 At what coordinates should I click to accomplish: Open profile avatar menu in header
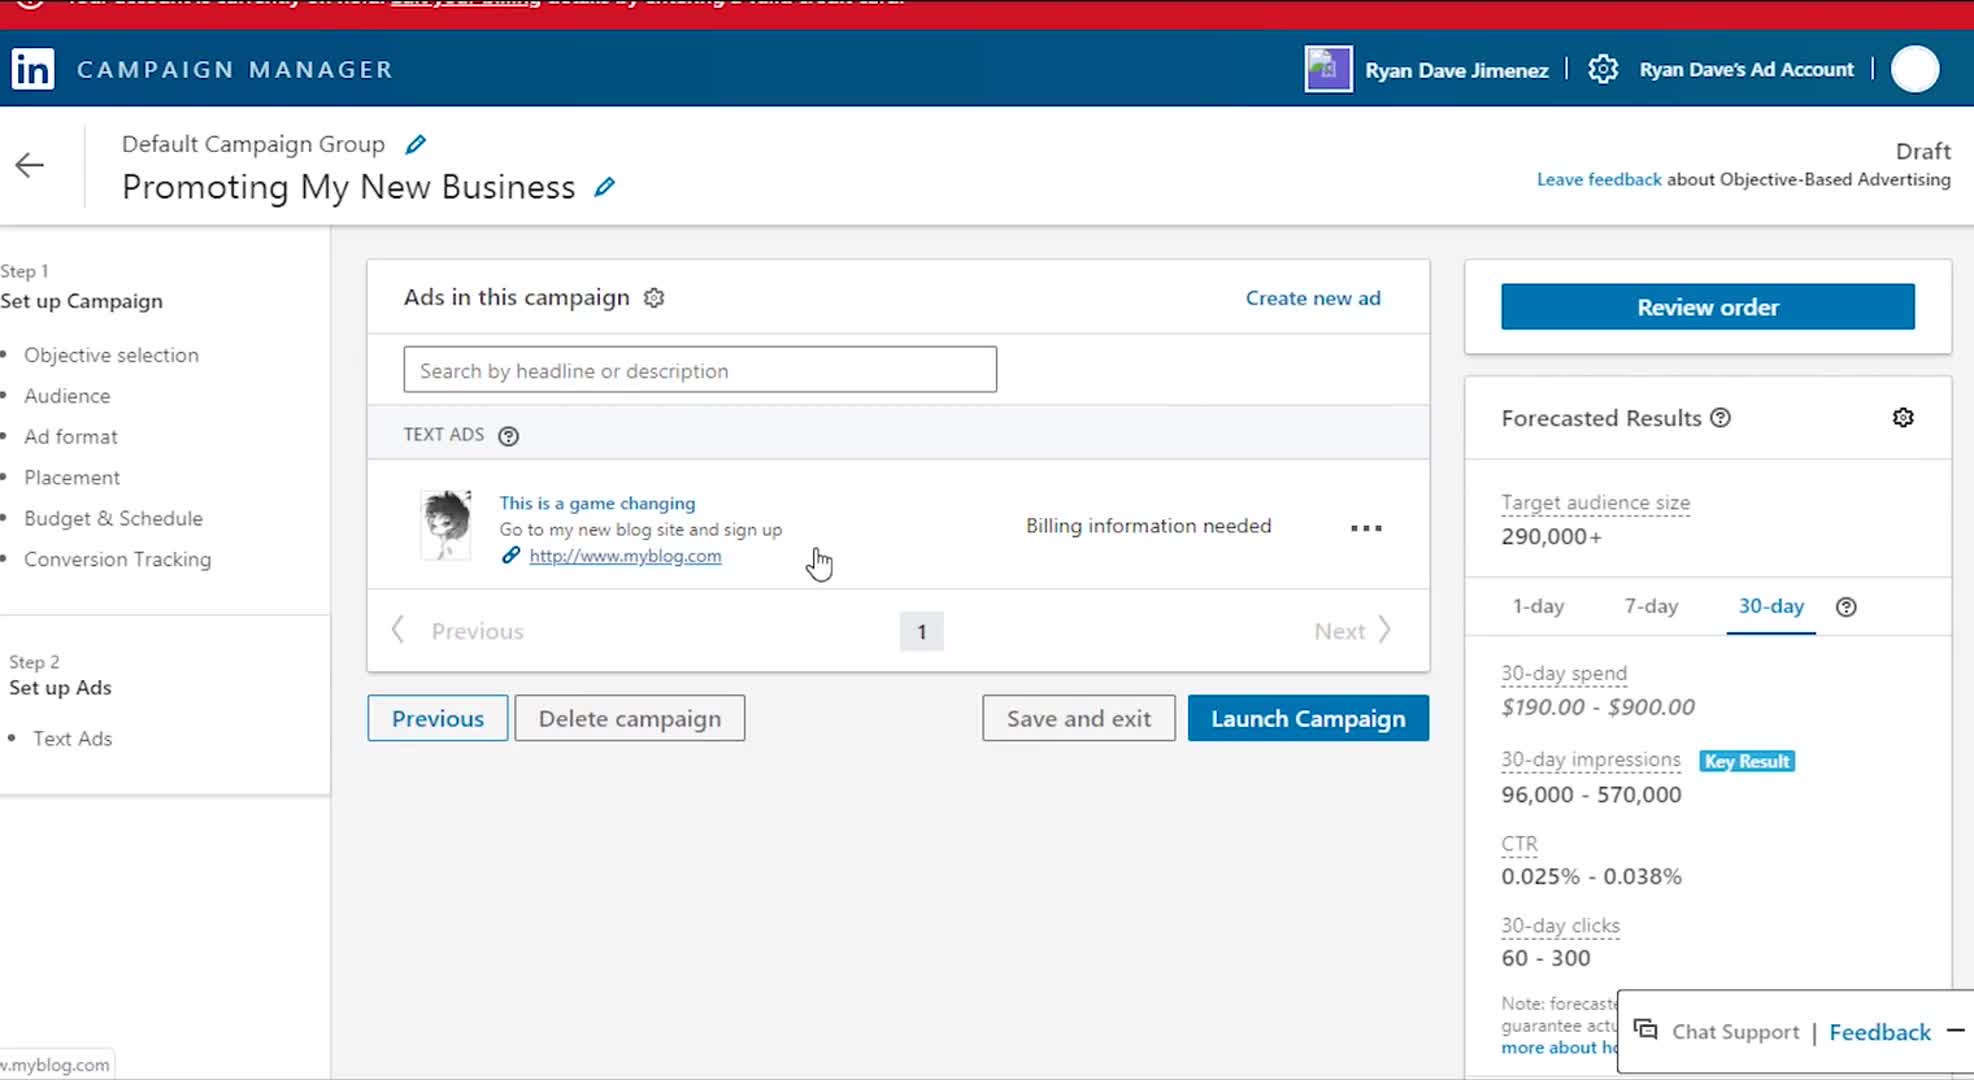1914,69
